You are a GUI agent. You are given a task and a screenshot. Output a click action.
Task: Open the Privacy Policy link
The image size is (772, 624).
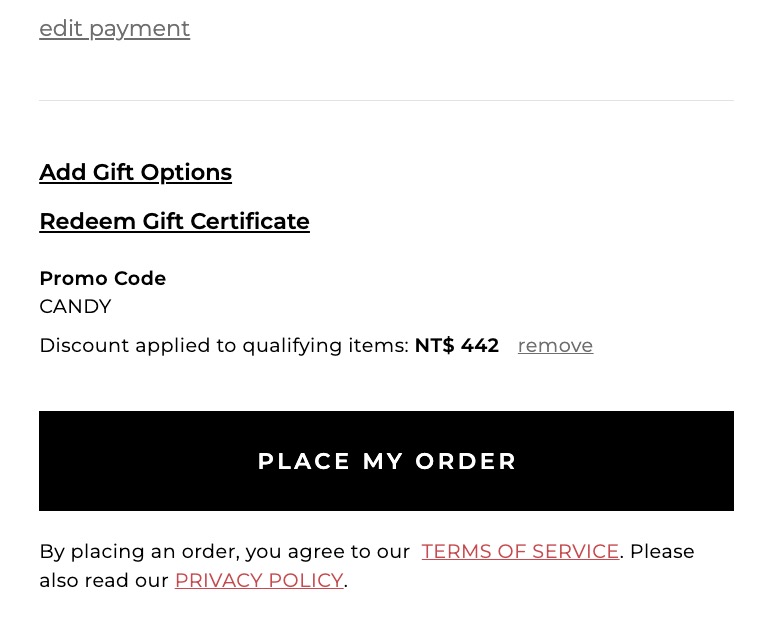259,581
